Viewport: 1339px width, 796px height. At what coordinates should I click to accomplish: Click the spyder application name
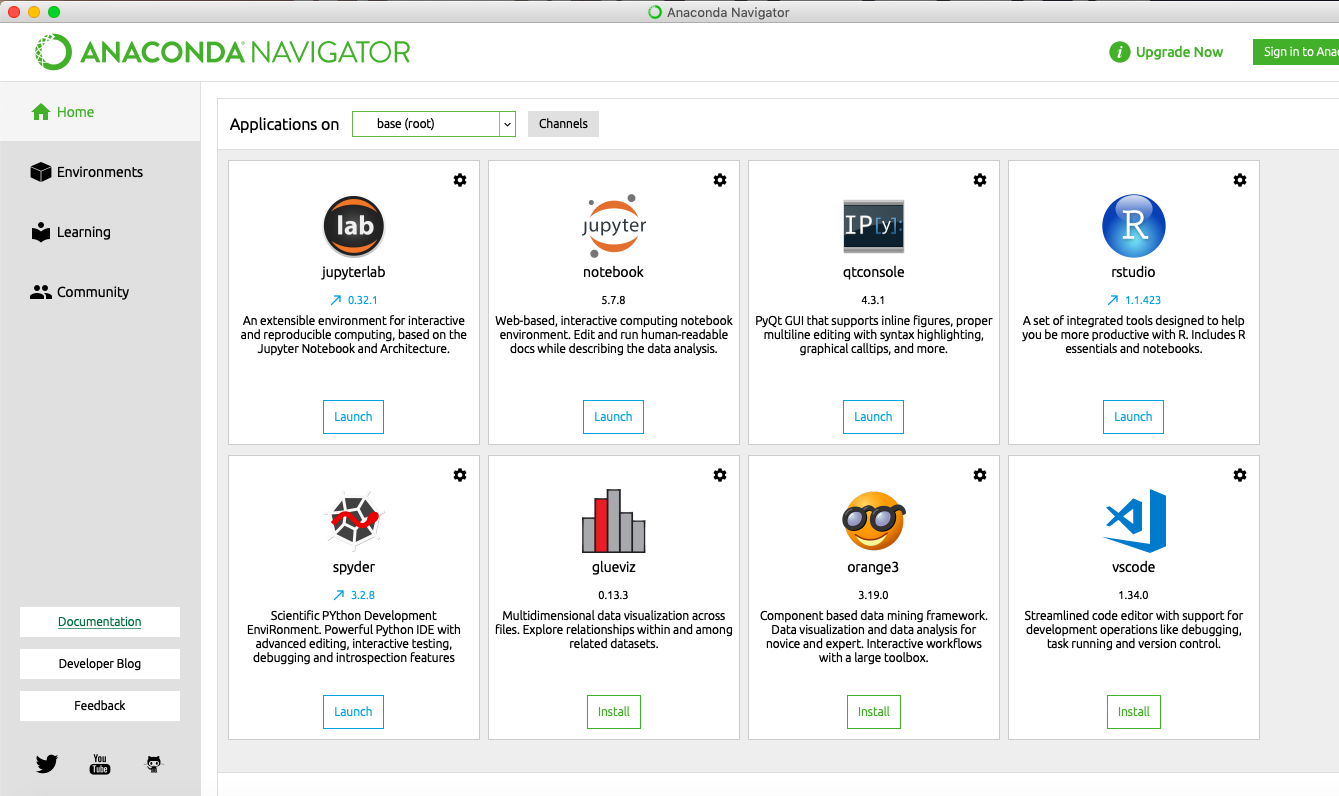353,567
